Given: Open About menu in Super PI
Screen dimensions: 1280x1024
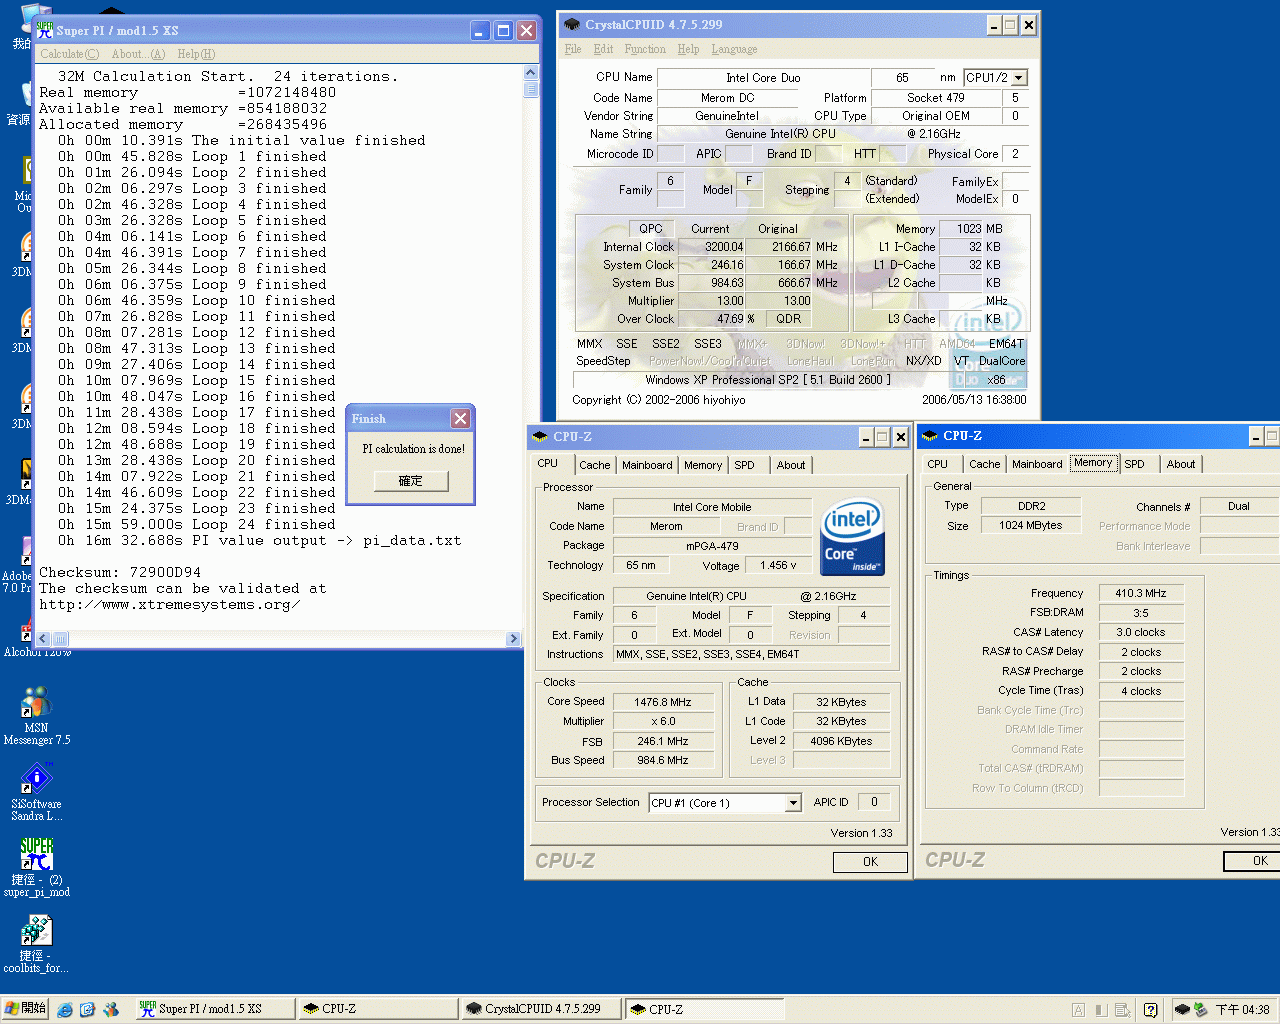Looking at the screenshot, I should tap(138, 54).
